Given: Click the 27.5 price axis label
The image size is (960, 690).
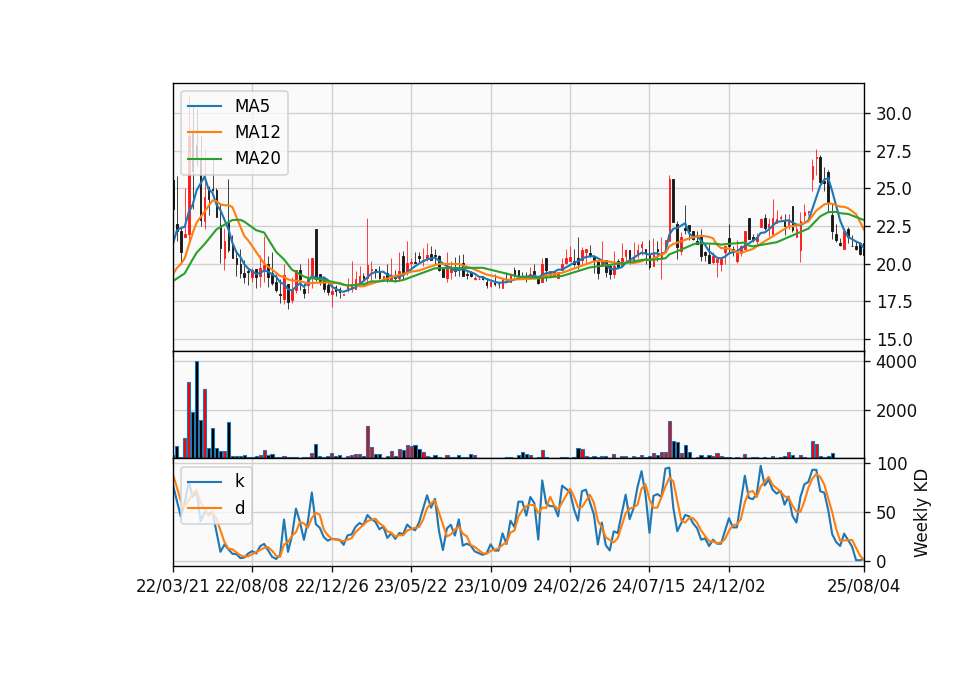Looking at the screenshot, I should point(893,152).
